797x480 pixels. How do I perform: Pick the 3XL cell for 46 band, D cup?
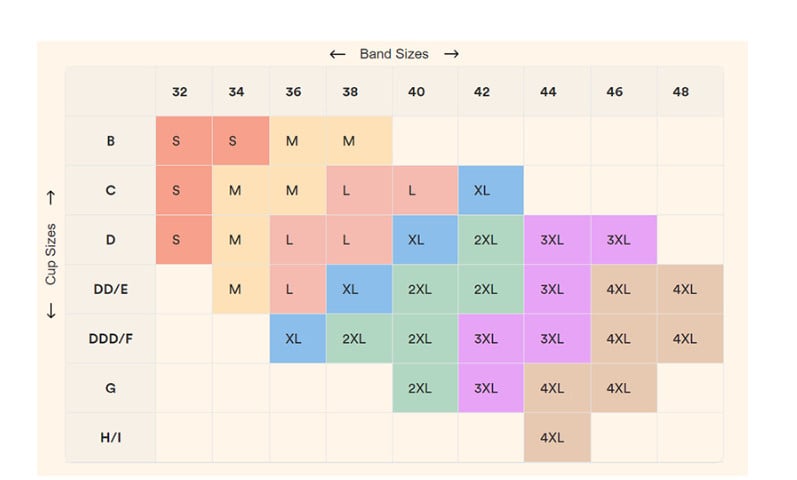(618, 240)
